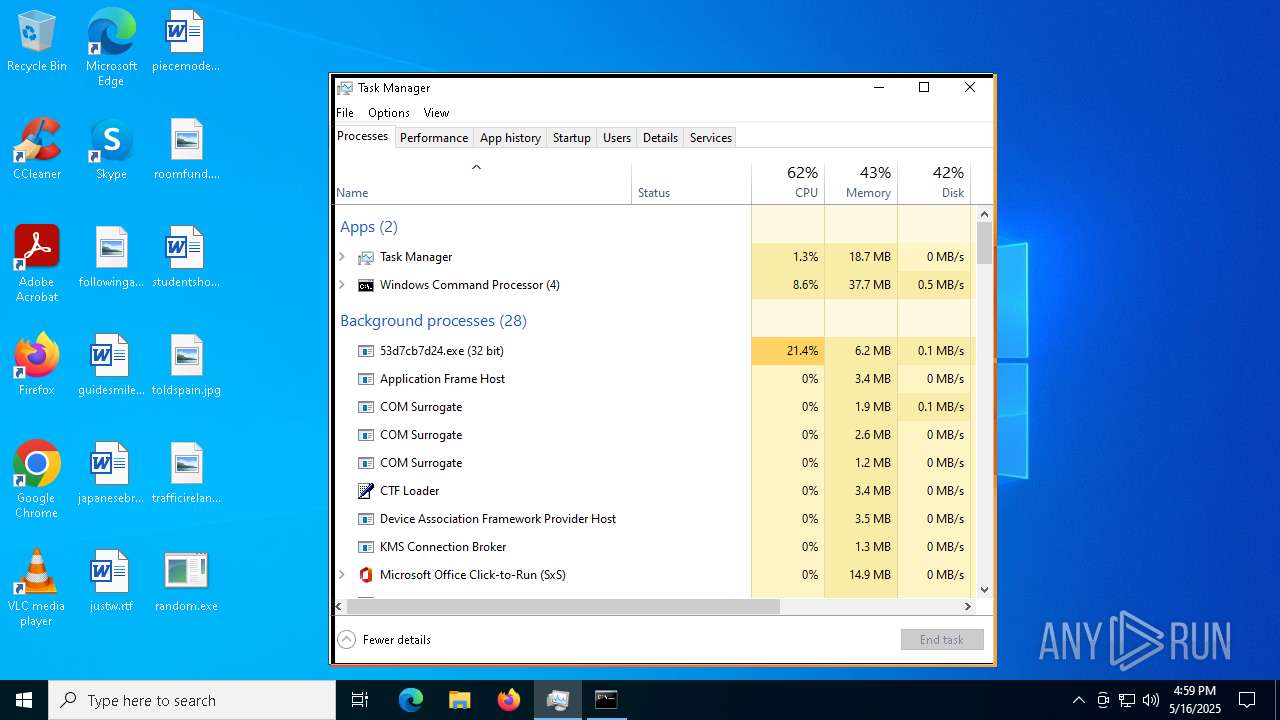This screenshot has width=1280, height=720.
Task: Expand Windows Command Processor (4) group
Action: coord(342,285)
